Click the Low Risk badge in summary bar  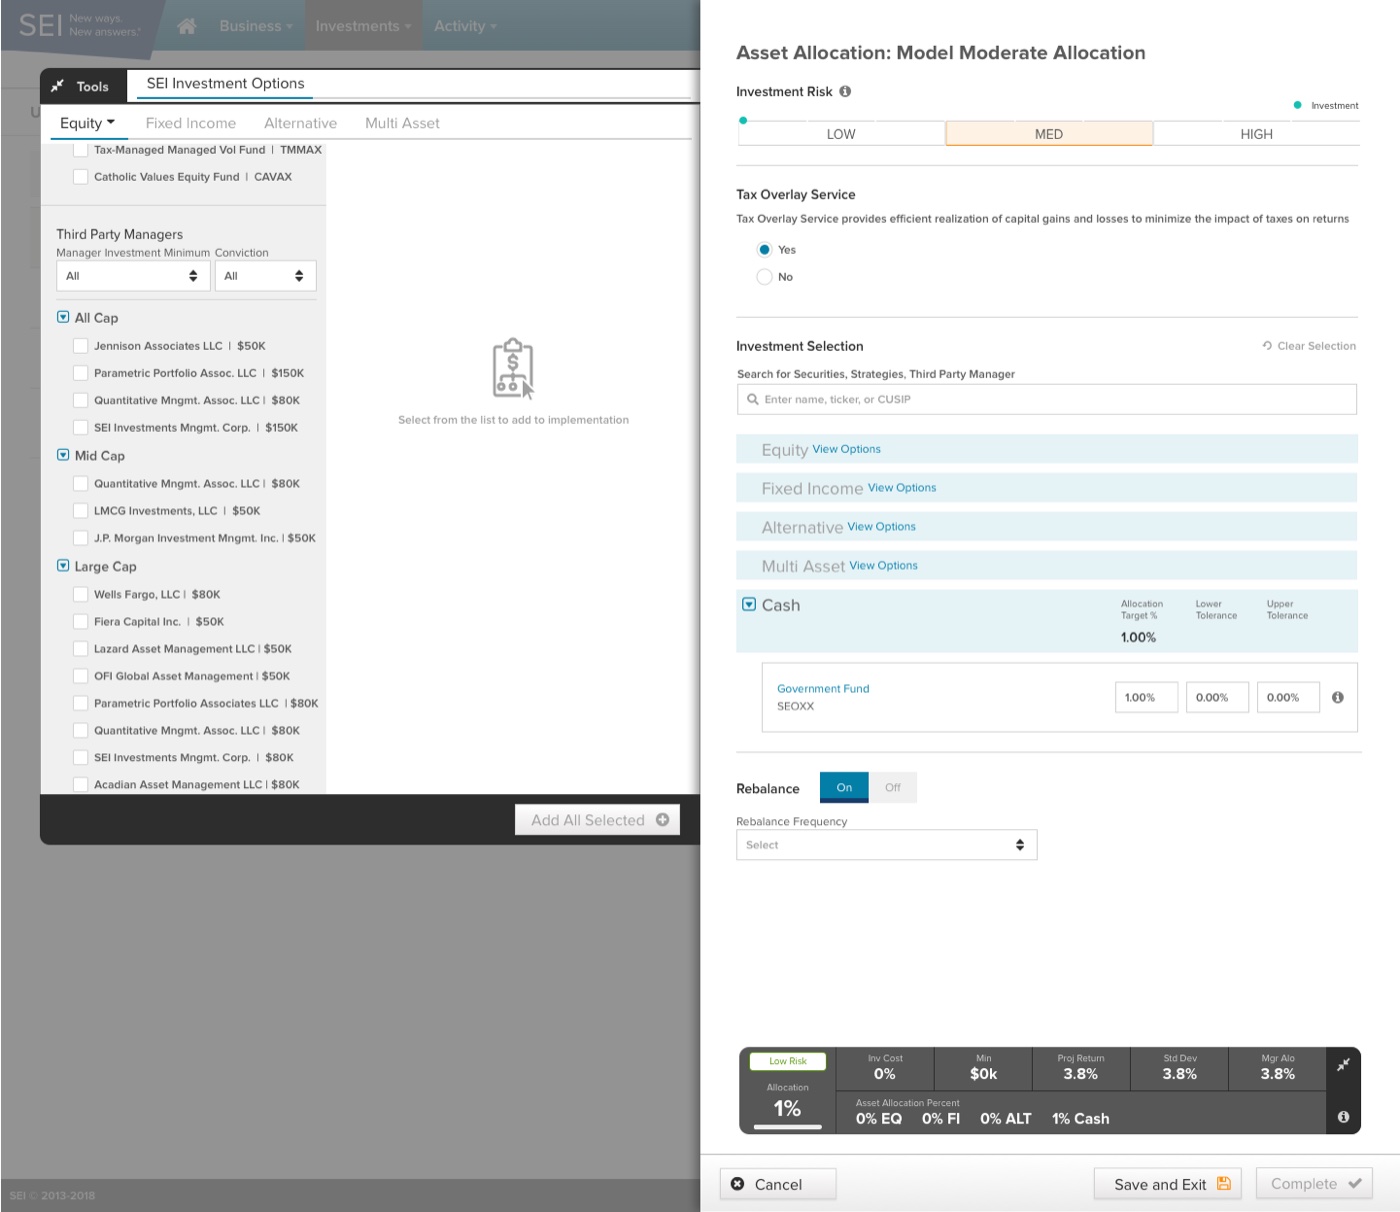788,1061
